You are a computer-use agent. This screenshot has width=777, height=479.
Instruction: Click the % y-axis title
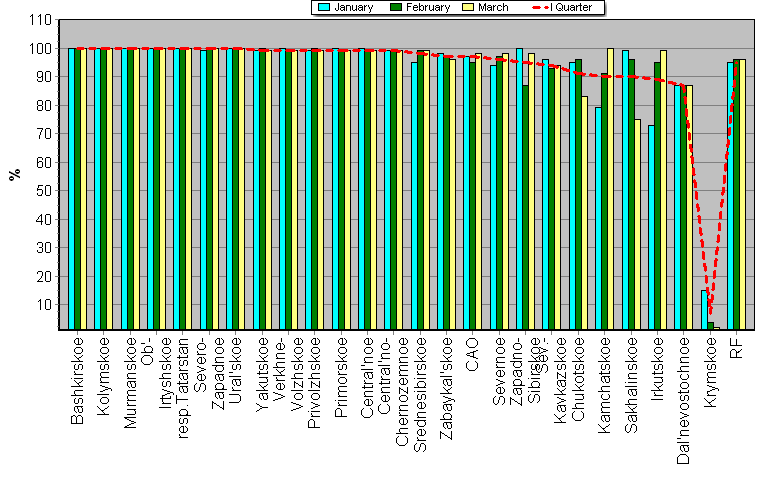15,174
